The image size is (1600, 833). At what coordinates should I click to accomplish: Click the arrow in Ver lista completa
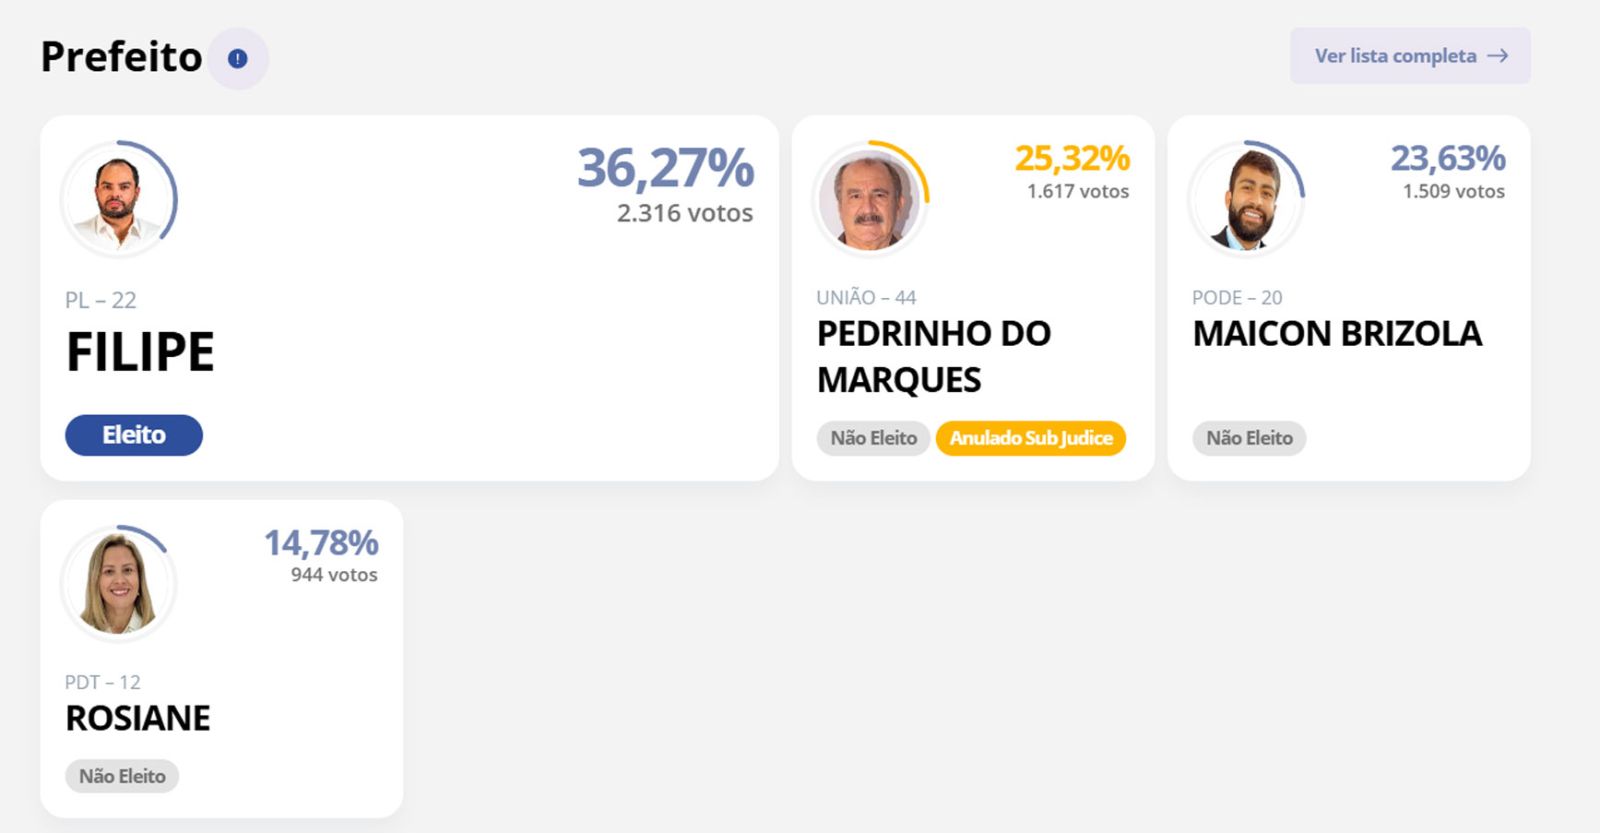(1497, 56)
